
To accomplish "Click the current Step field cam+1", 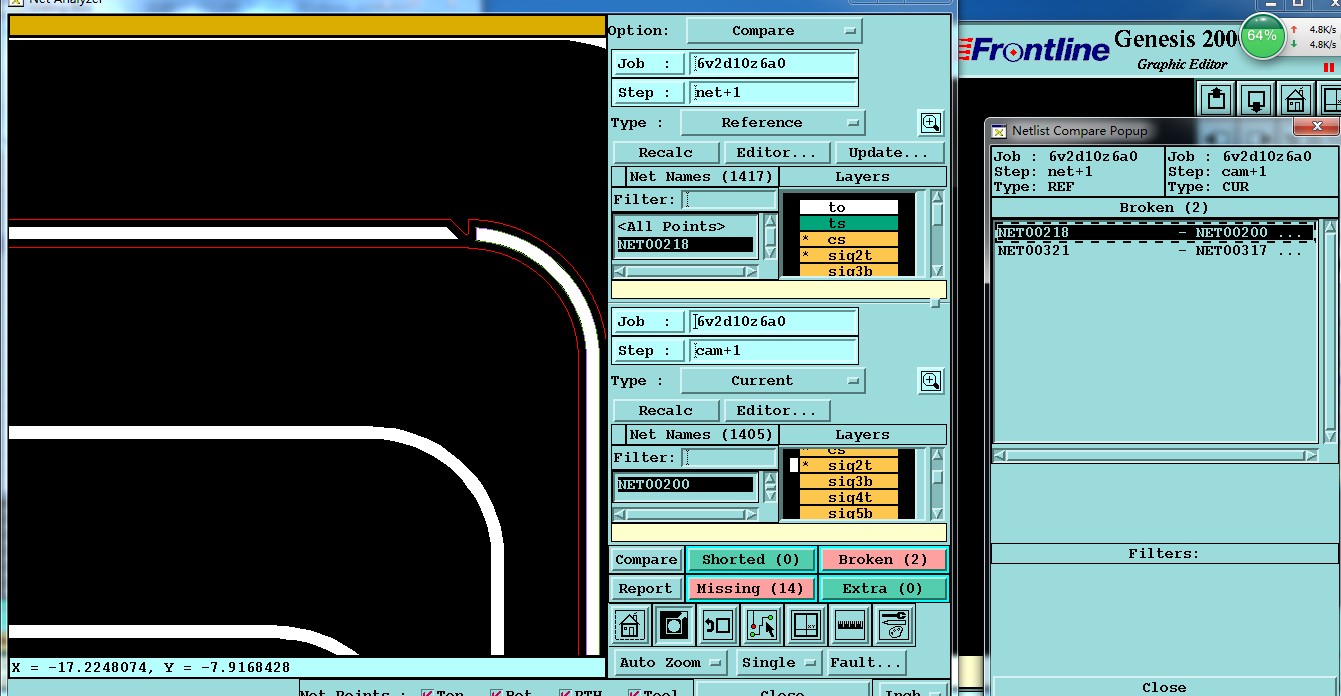I will (773, 351).
